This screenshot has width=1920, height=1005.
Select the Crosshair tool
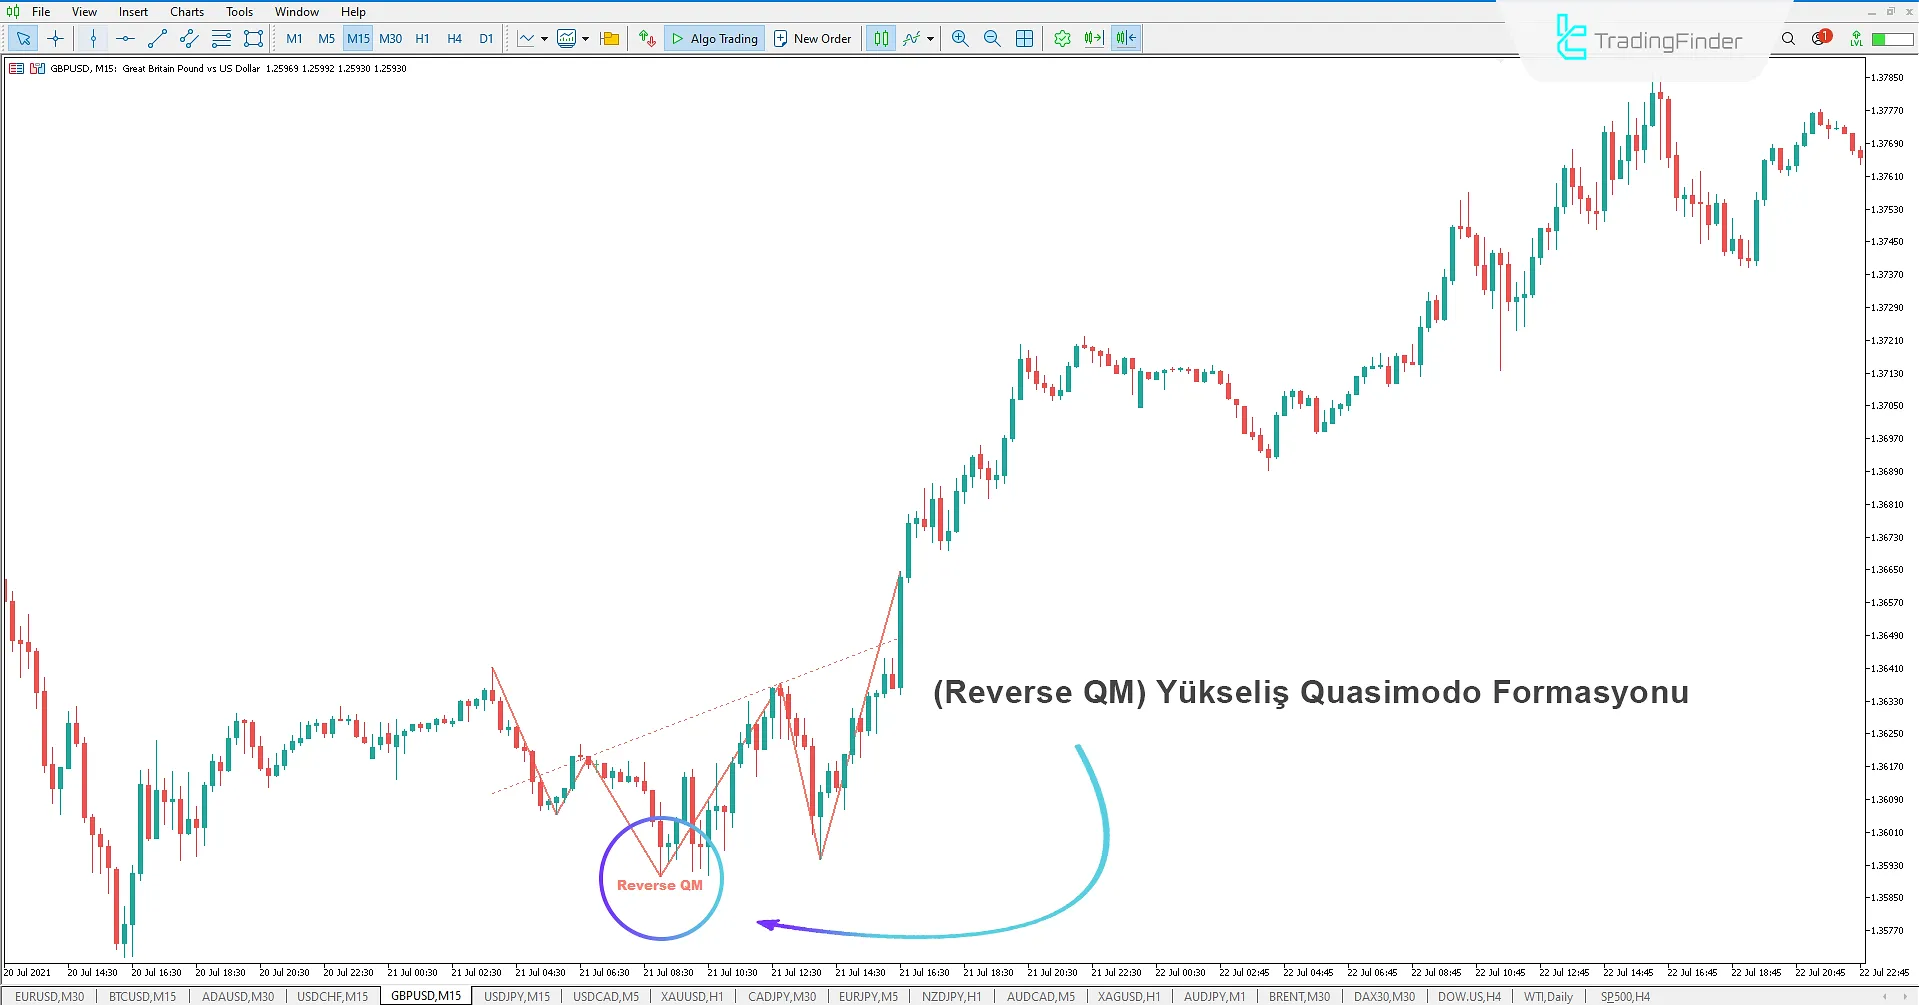click(x=55, y=38)
